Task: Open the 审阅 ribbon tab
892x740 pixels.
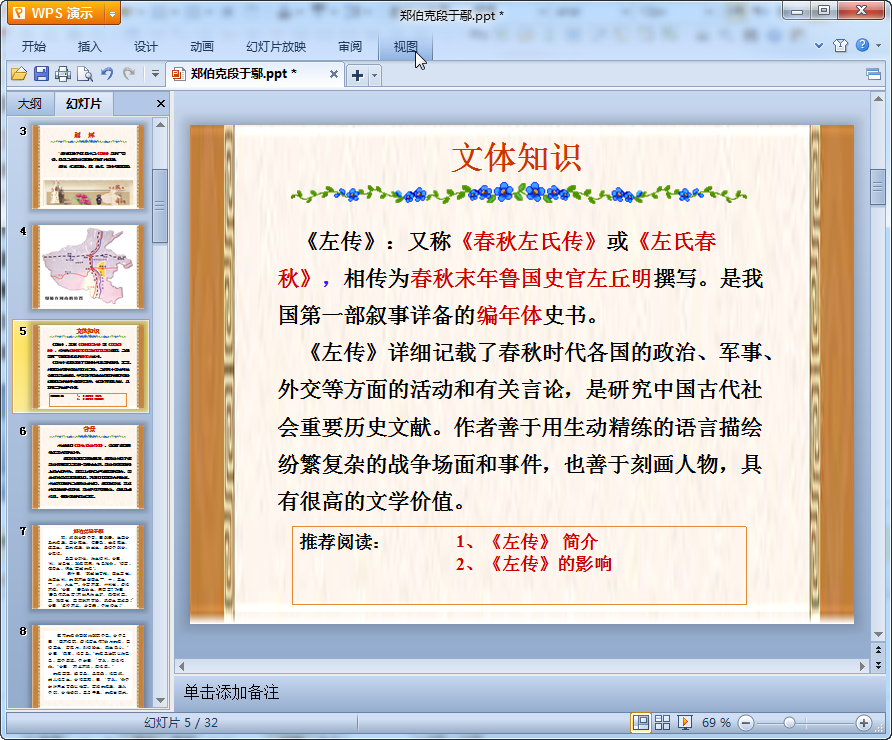Action: click(350, 47)
